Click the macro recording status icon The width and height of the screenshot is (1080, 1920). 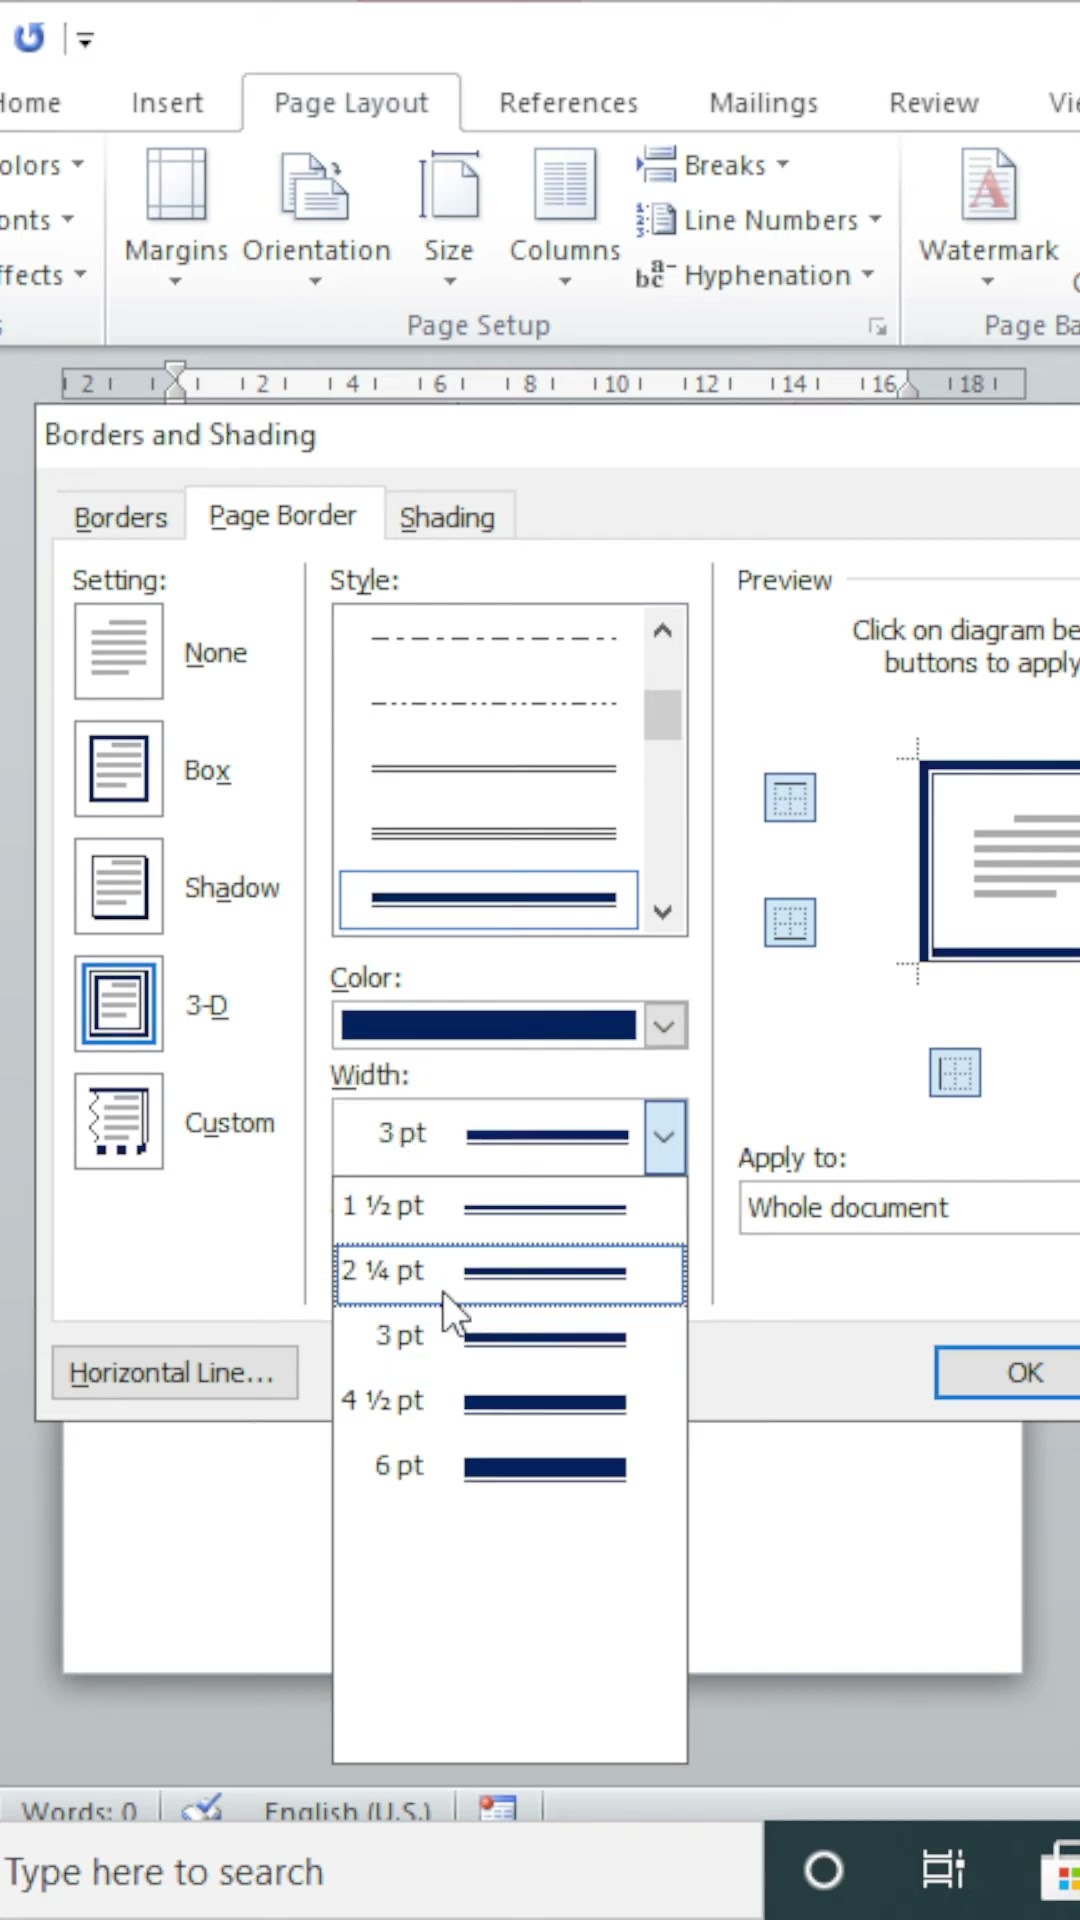498,1808
